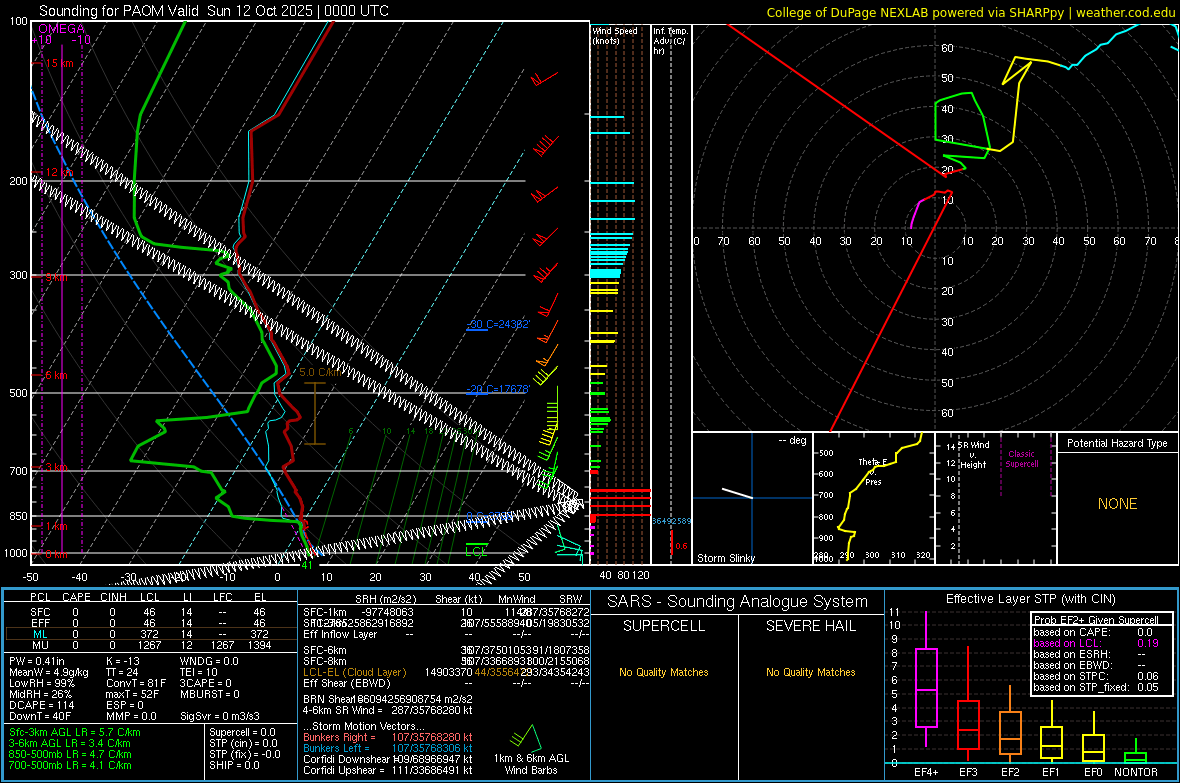This screenshot has width=1180, height=783.
Task: Click the 'K = -13' index value
Action: coord(123,661)
